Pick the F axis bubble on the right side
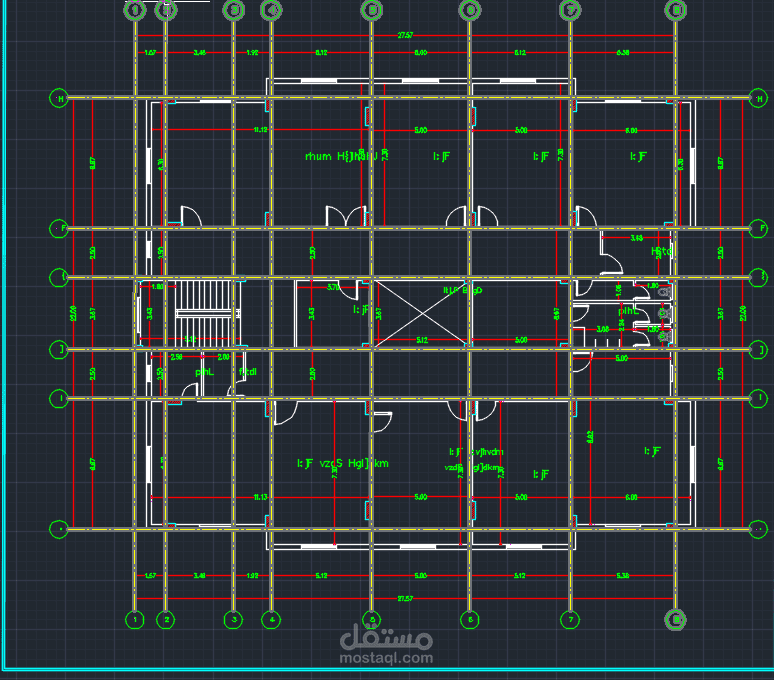Image resolution: width=774 pixels, height=680 pixels. coord(759,228)
